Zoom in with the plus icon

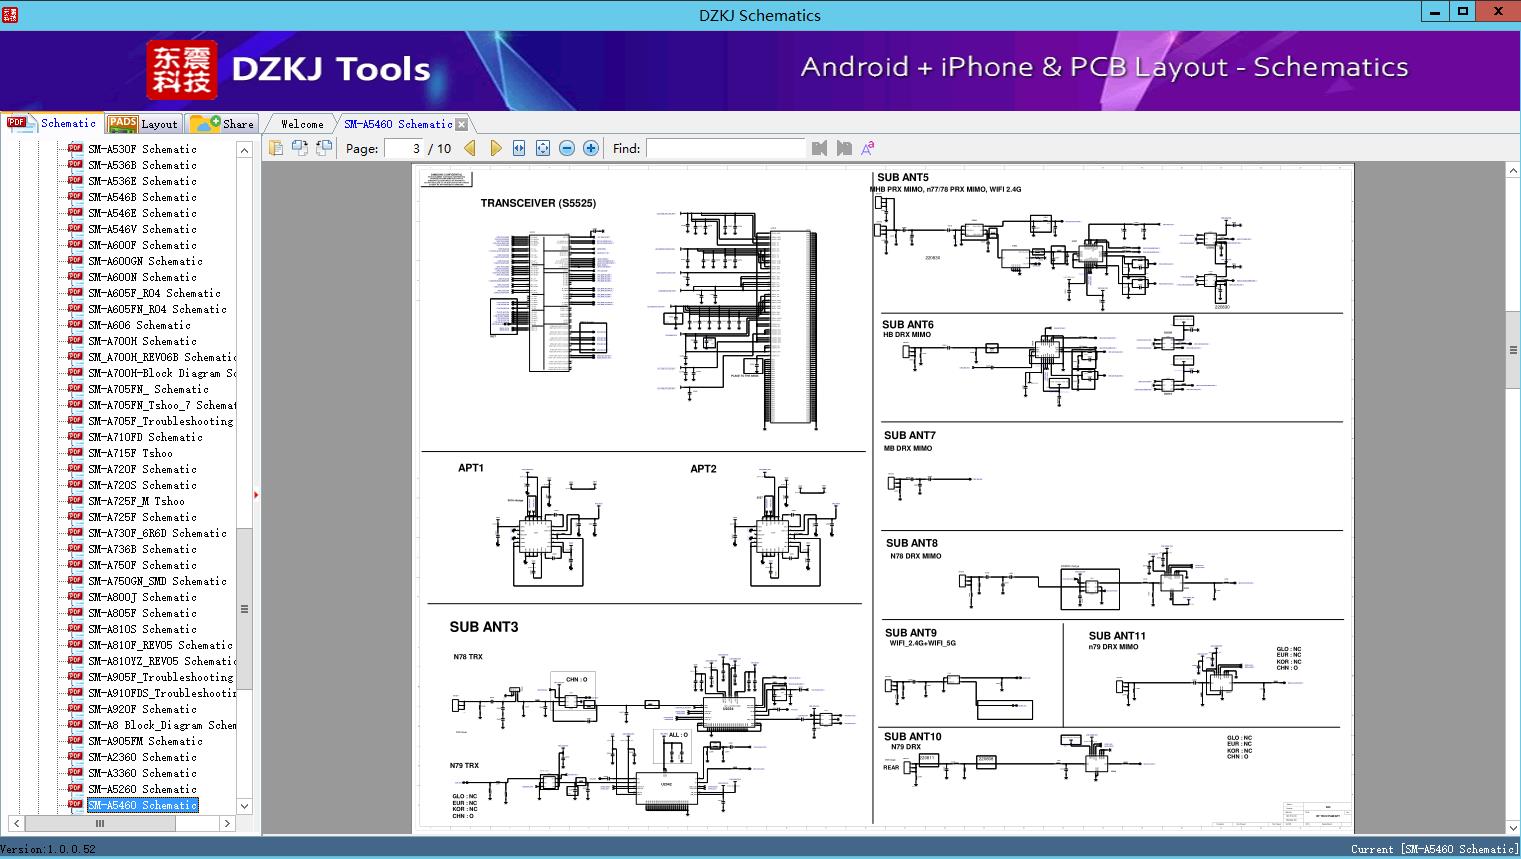tap(591, 148)
